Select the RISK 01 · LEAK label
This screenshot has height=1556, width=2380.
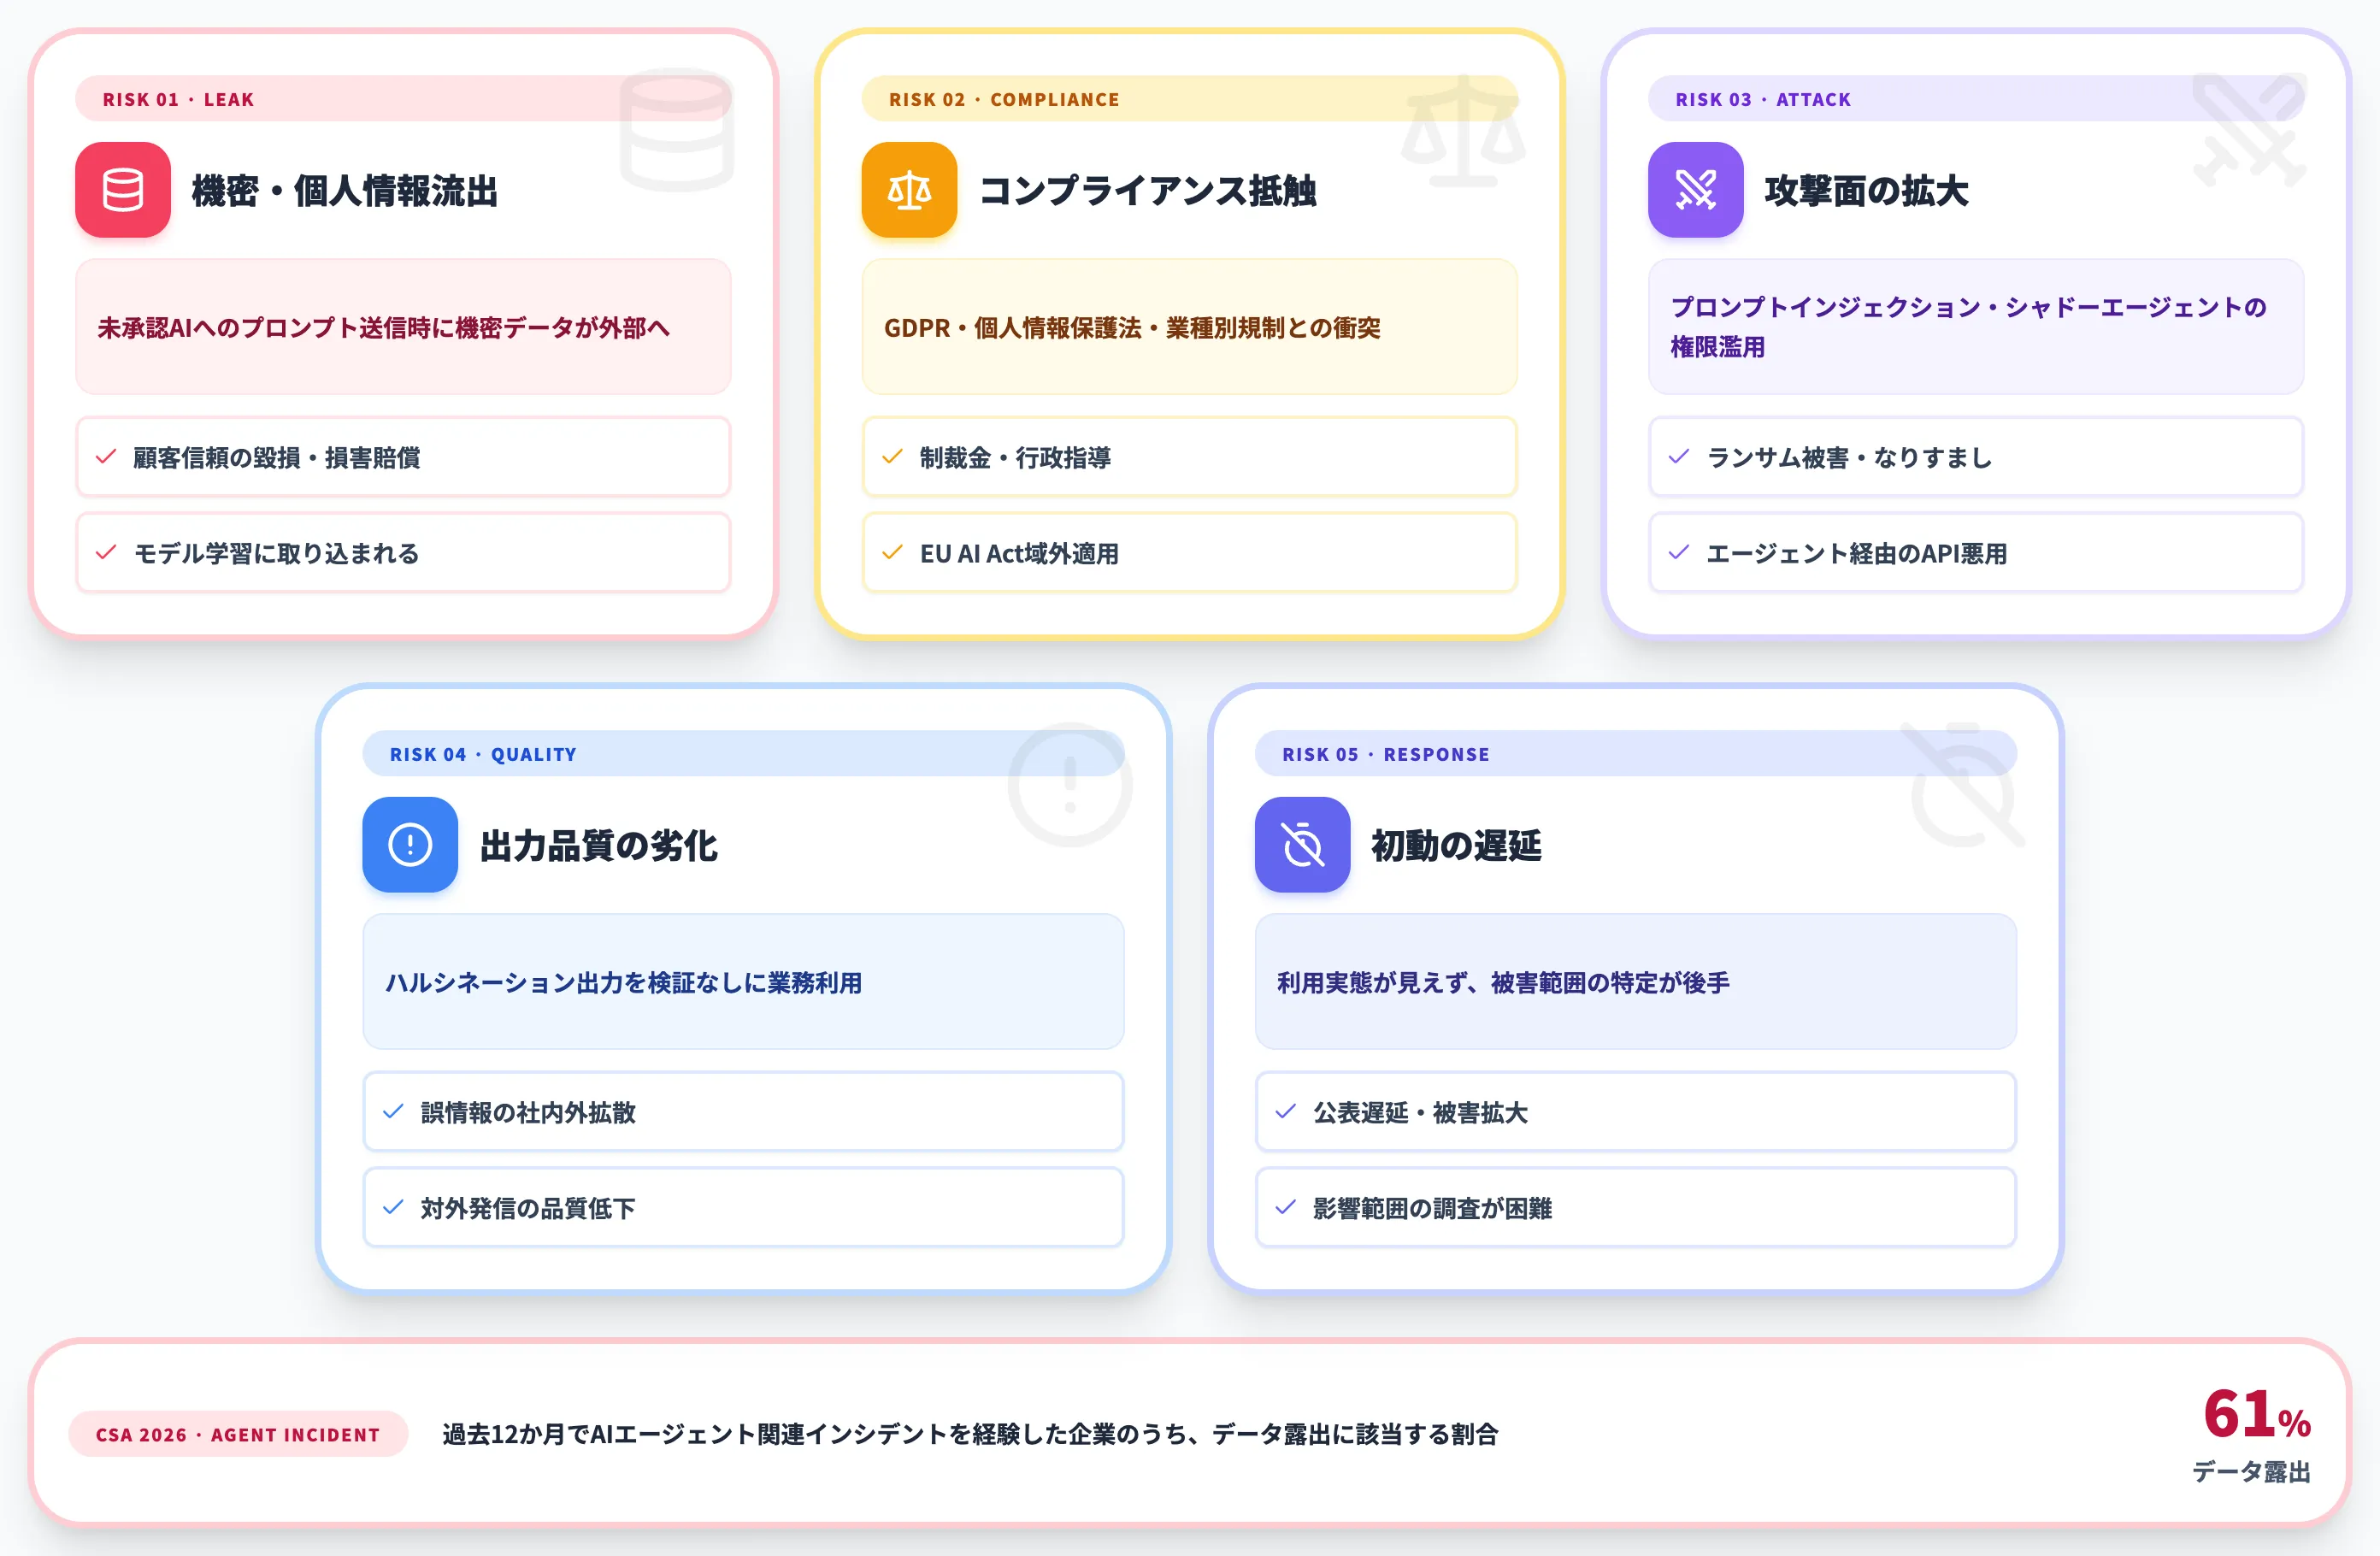[x=178, y=99]
